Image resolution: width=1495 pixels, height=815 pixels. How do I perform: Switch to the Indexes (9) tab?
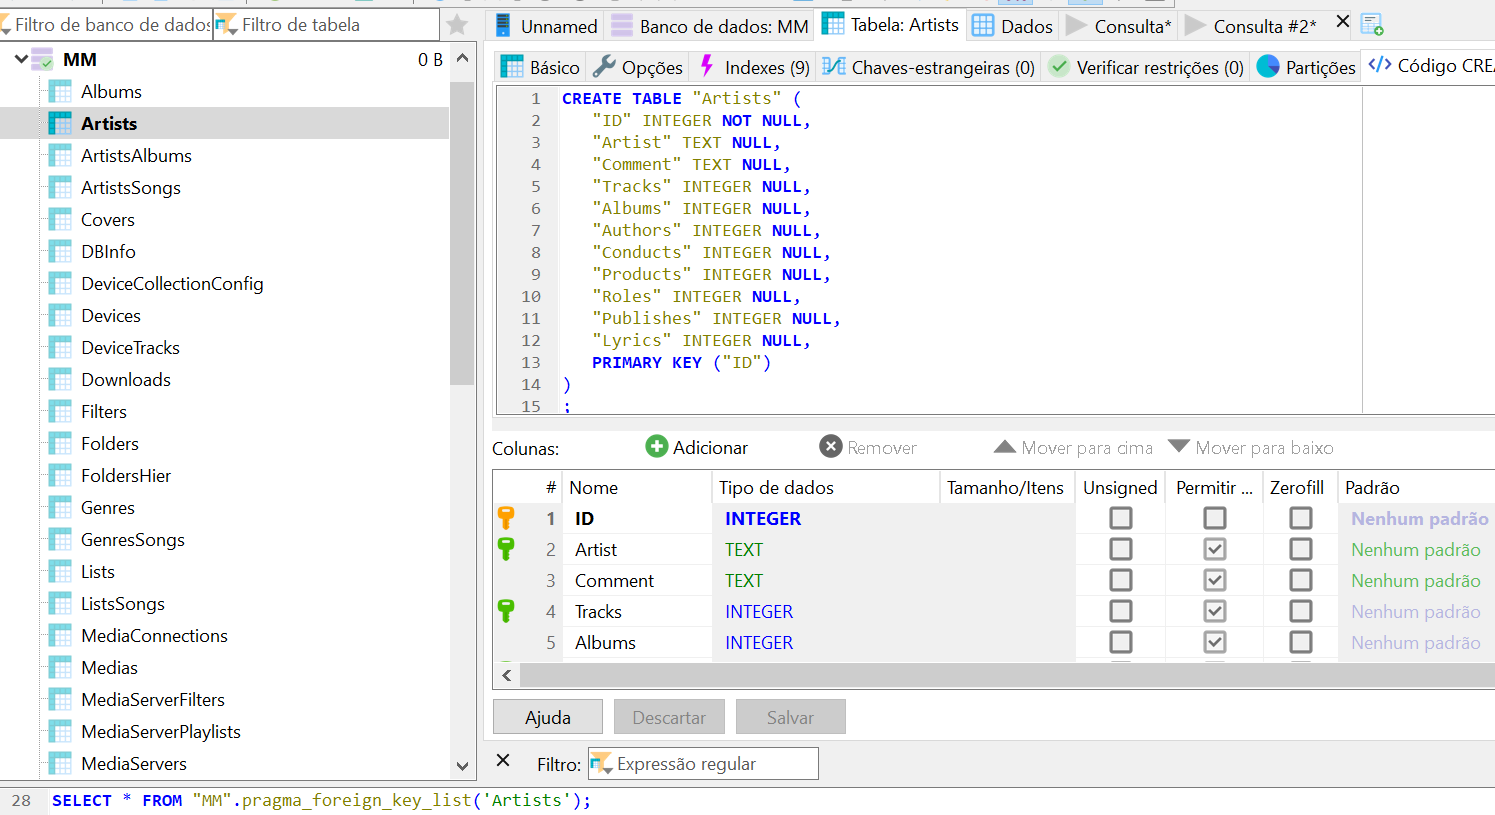point(754,67)
